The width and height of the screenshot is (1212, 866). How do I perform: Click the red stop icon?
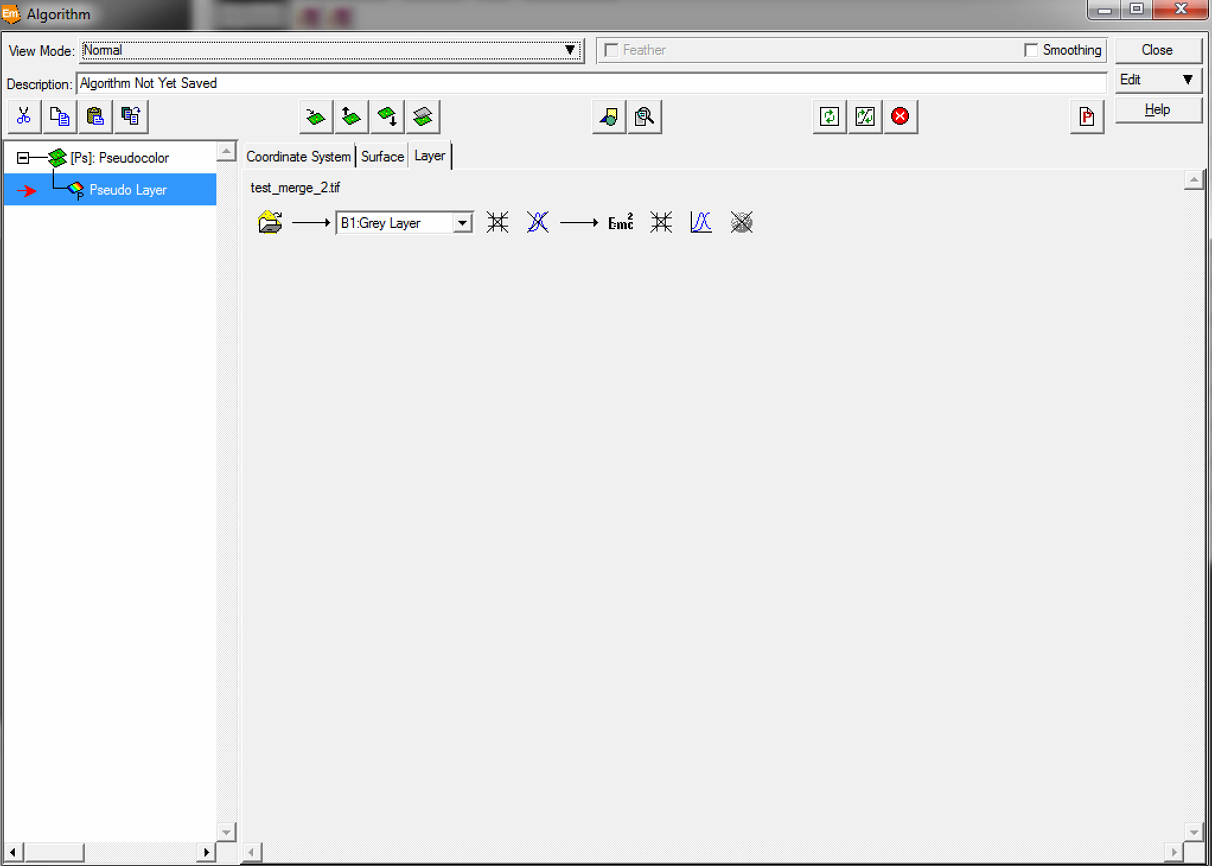pos(900,117)
